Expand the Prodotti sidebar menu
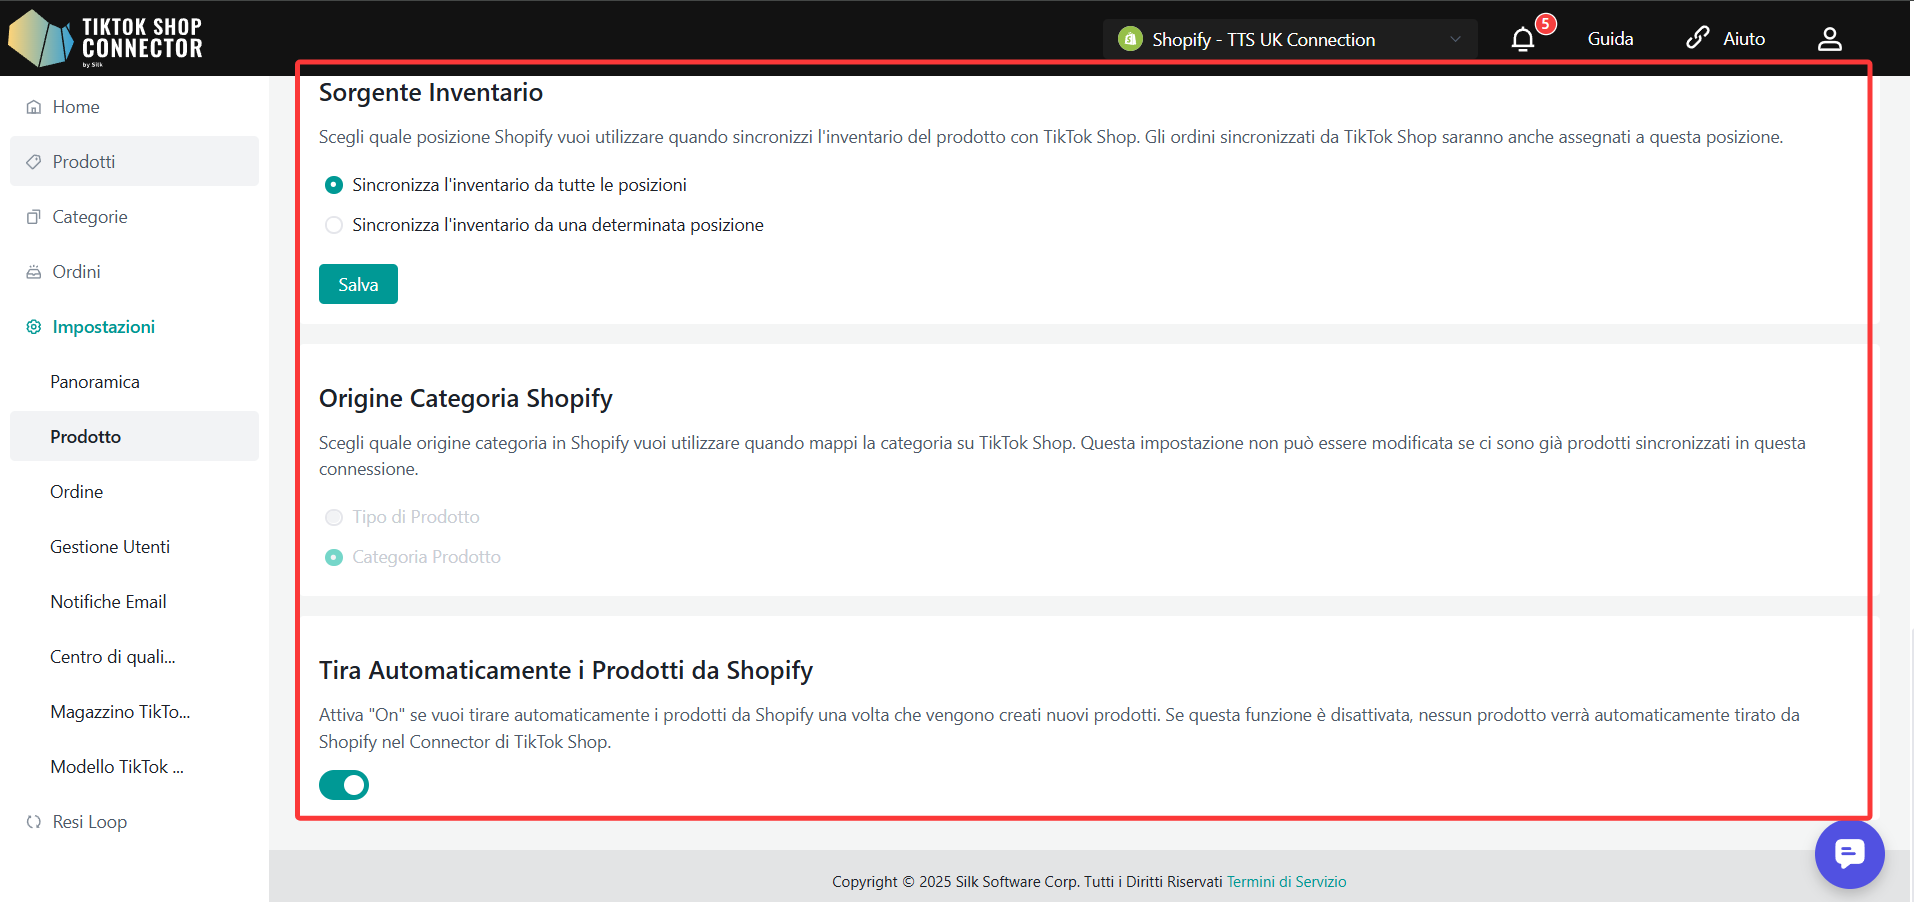This screenshot has width=1914, height=902. pyautogui.click(x=84, y=162)
